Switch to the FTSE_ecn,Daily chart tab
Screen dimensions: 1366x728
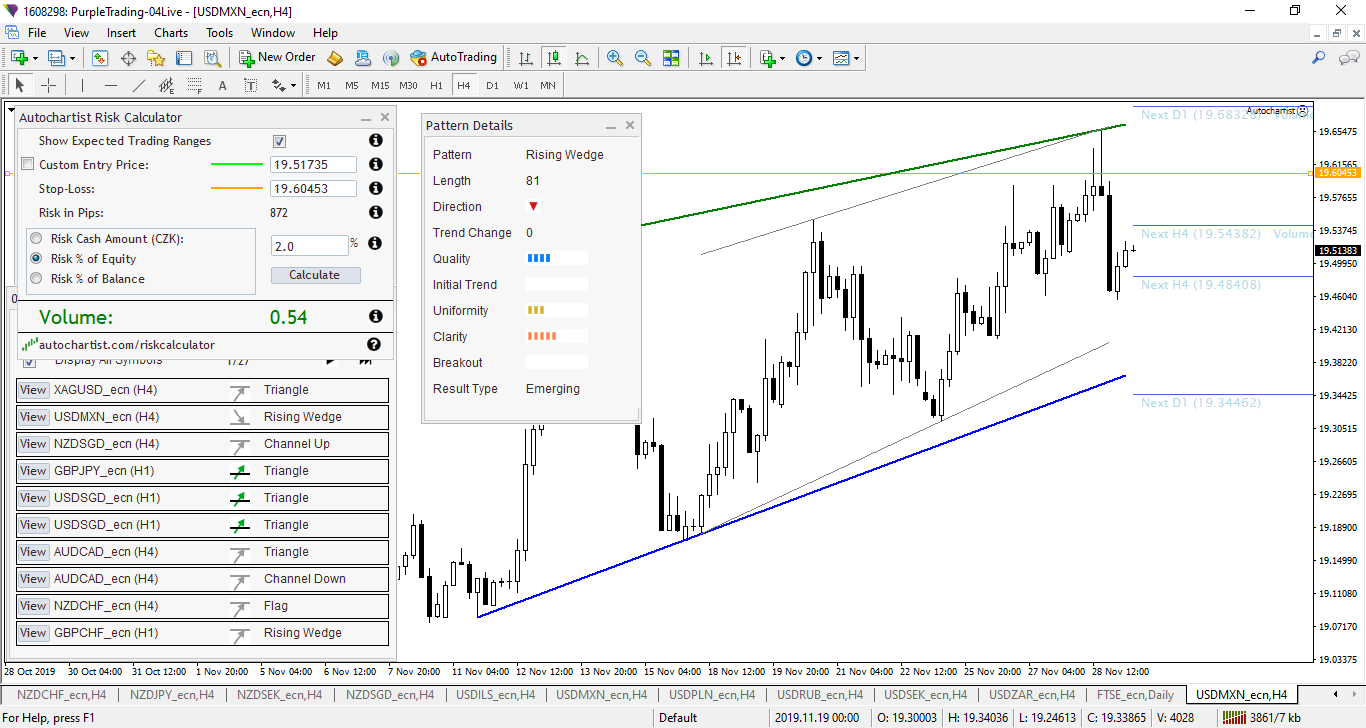point(1135,694)
